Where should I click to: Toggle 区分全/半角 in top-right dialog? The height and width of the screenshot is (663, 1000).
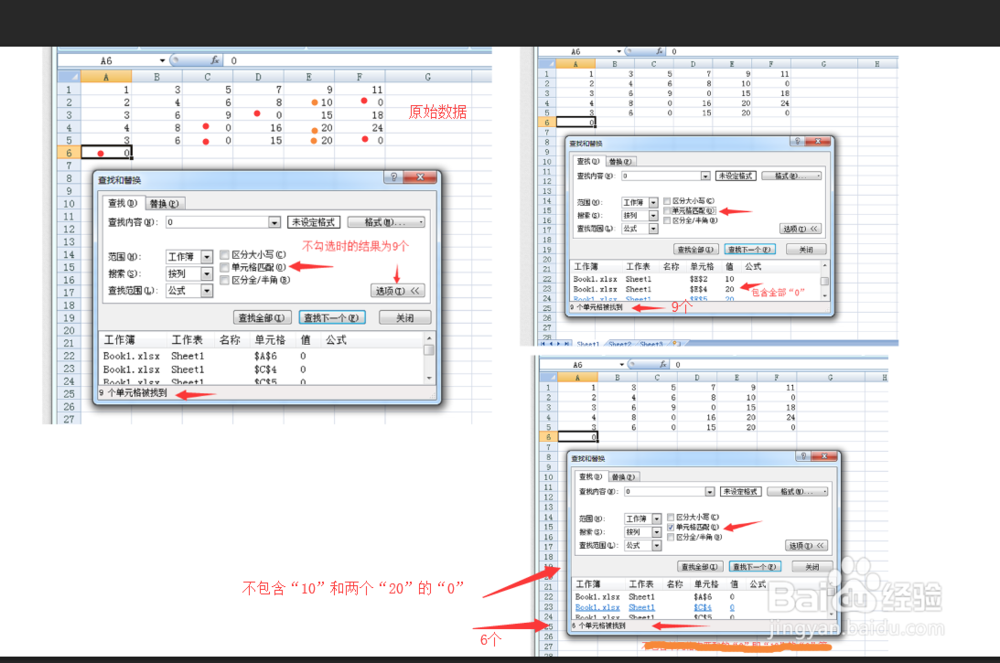tap(667, 221)
